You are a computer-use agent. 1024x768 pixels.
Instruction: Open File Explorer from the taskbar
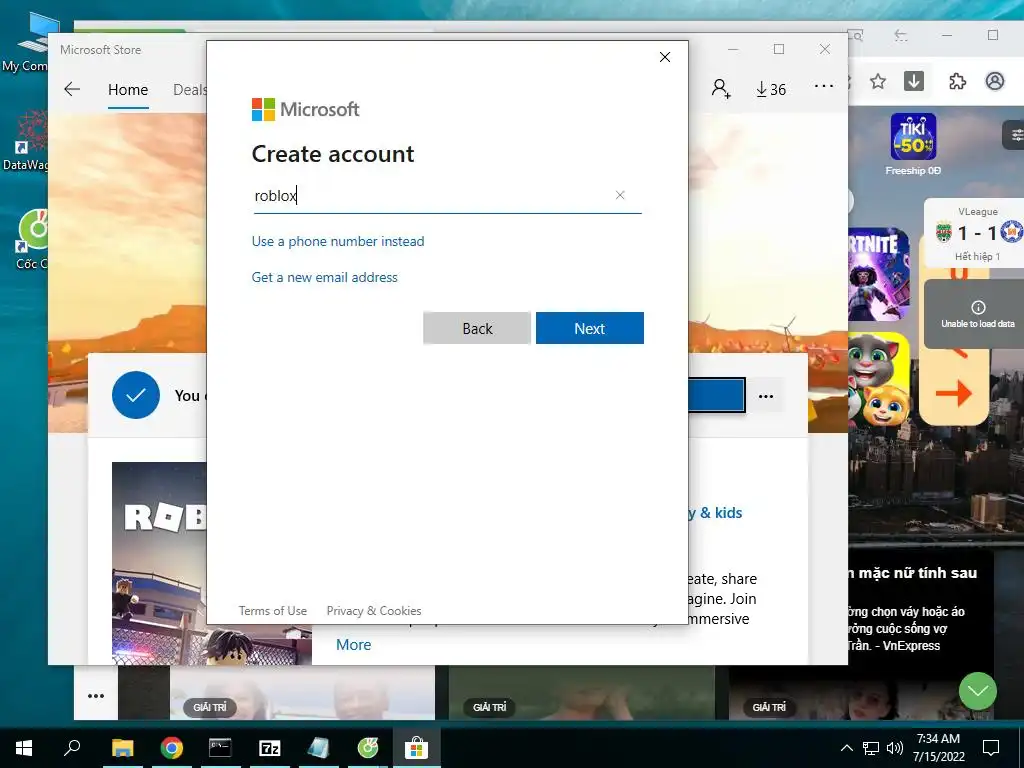pyautogui.click(x=122, y=748)
